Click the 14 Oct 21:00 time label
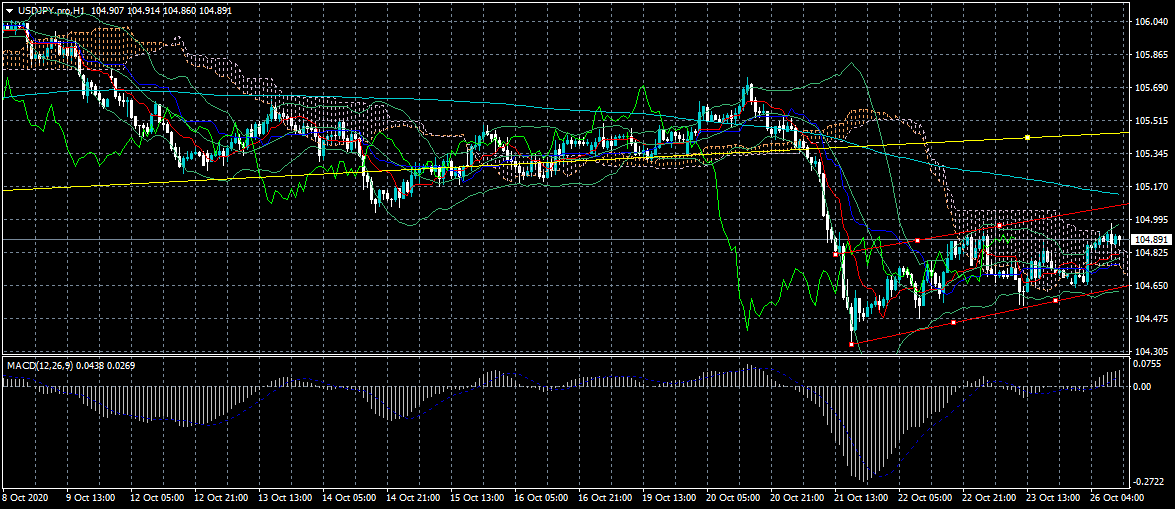 point(414,498)
